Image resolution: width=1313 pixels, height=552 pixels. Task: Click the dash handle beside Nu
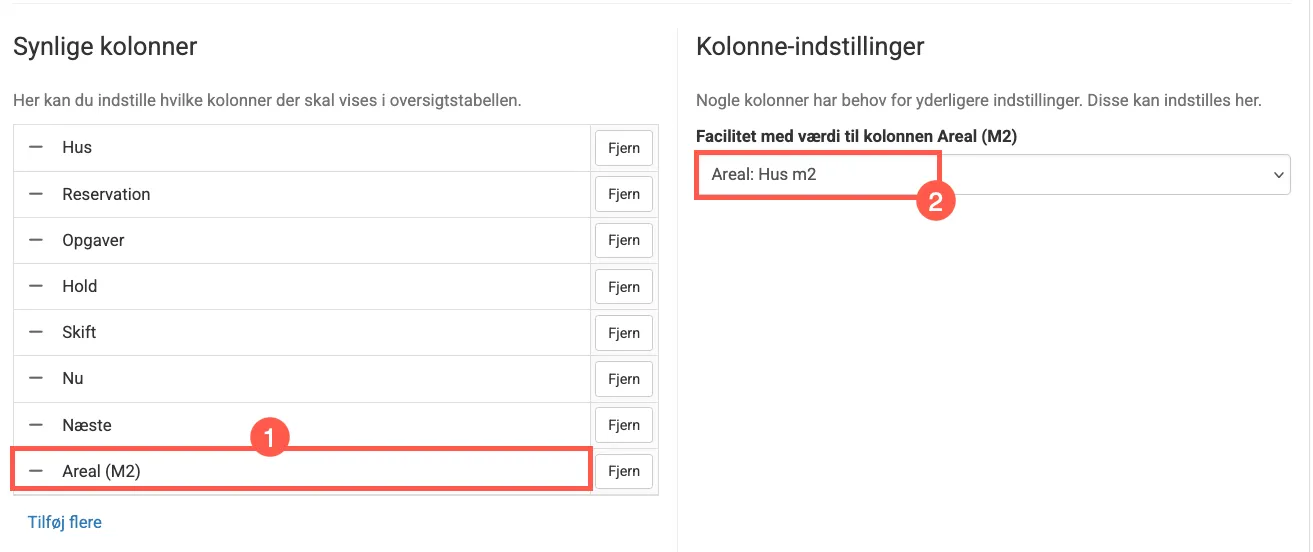[x=36, y=379]
